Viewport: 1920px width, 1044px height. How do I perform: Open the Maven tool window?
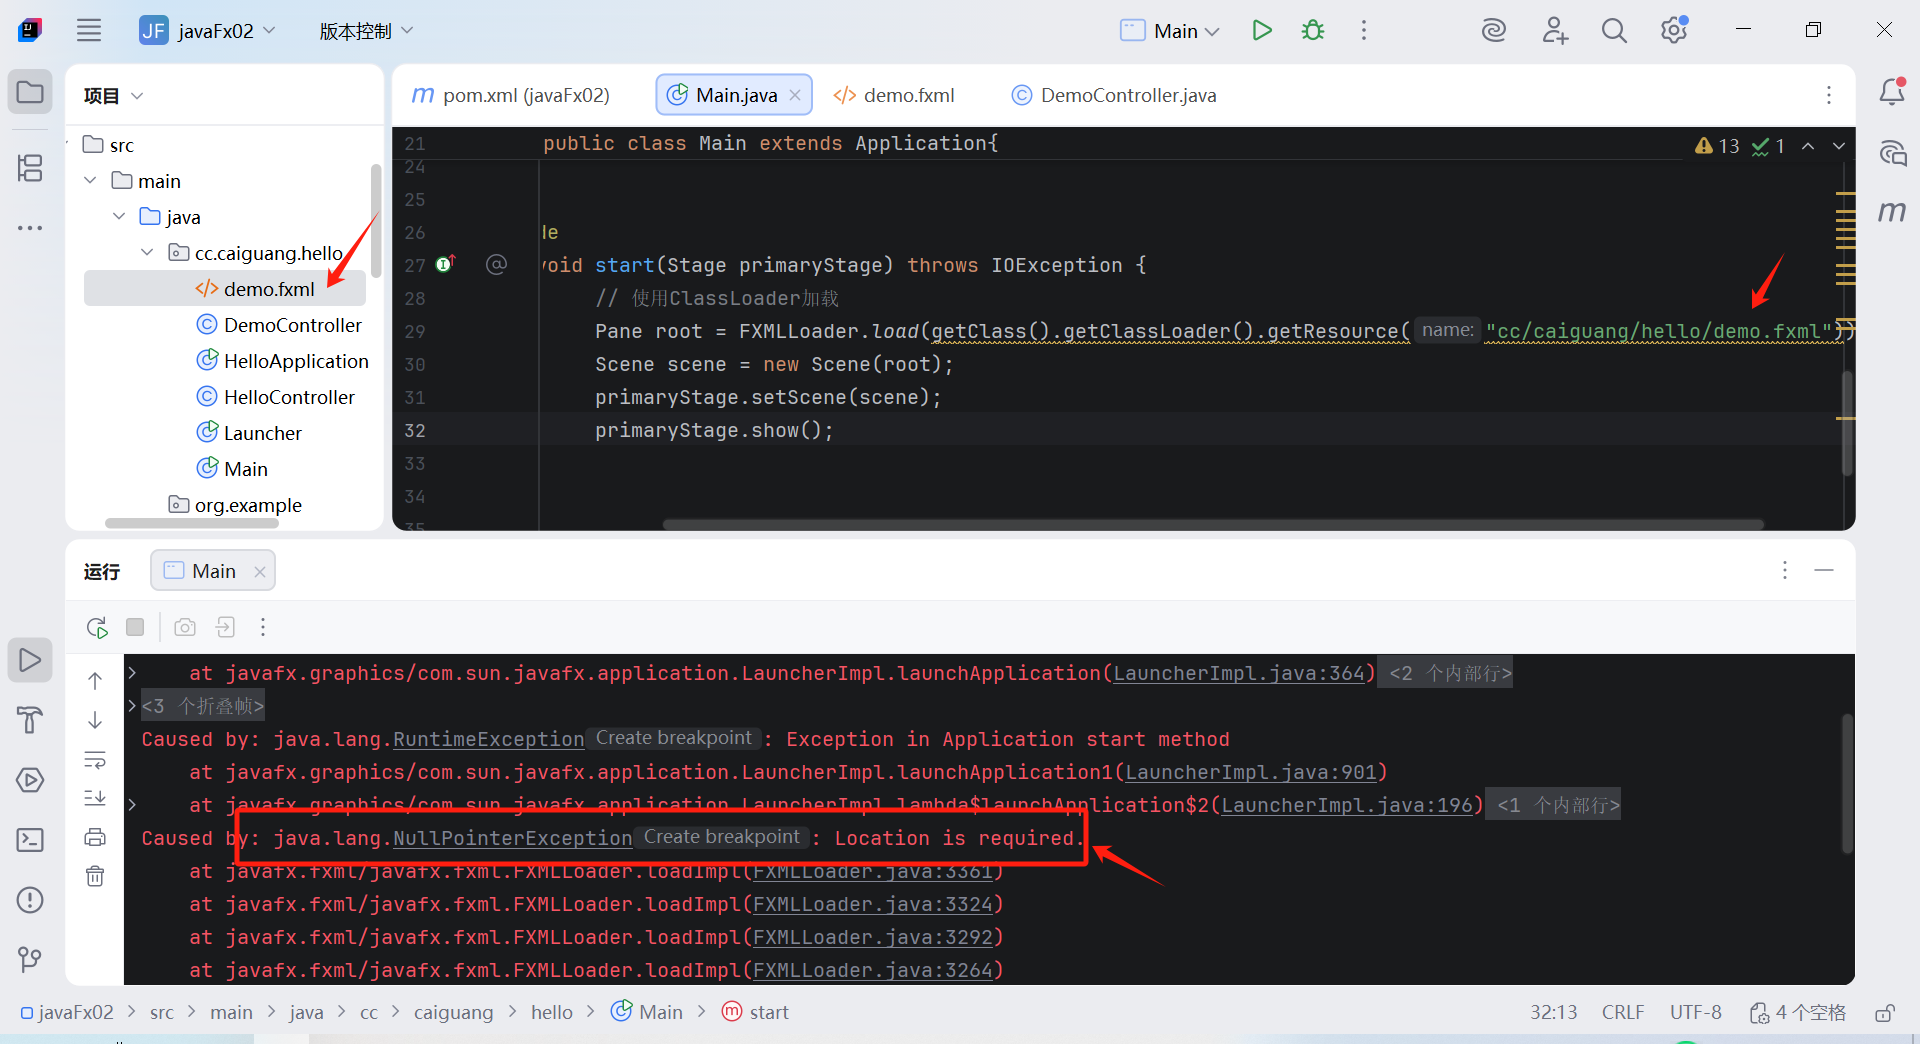pyautogui.click(x=1892, y=211)
